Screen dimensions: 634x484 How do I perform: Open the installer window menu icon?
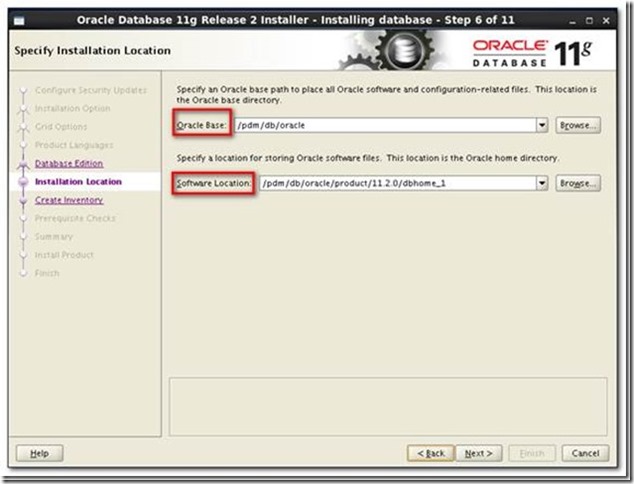click(19, 20)
